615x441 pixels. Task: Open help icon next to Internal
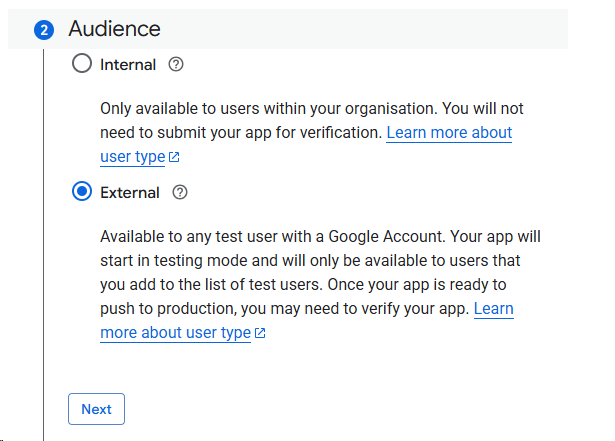click(176, 65)
